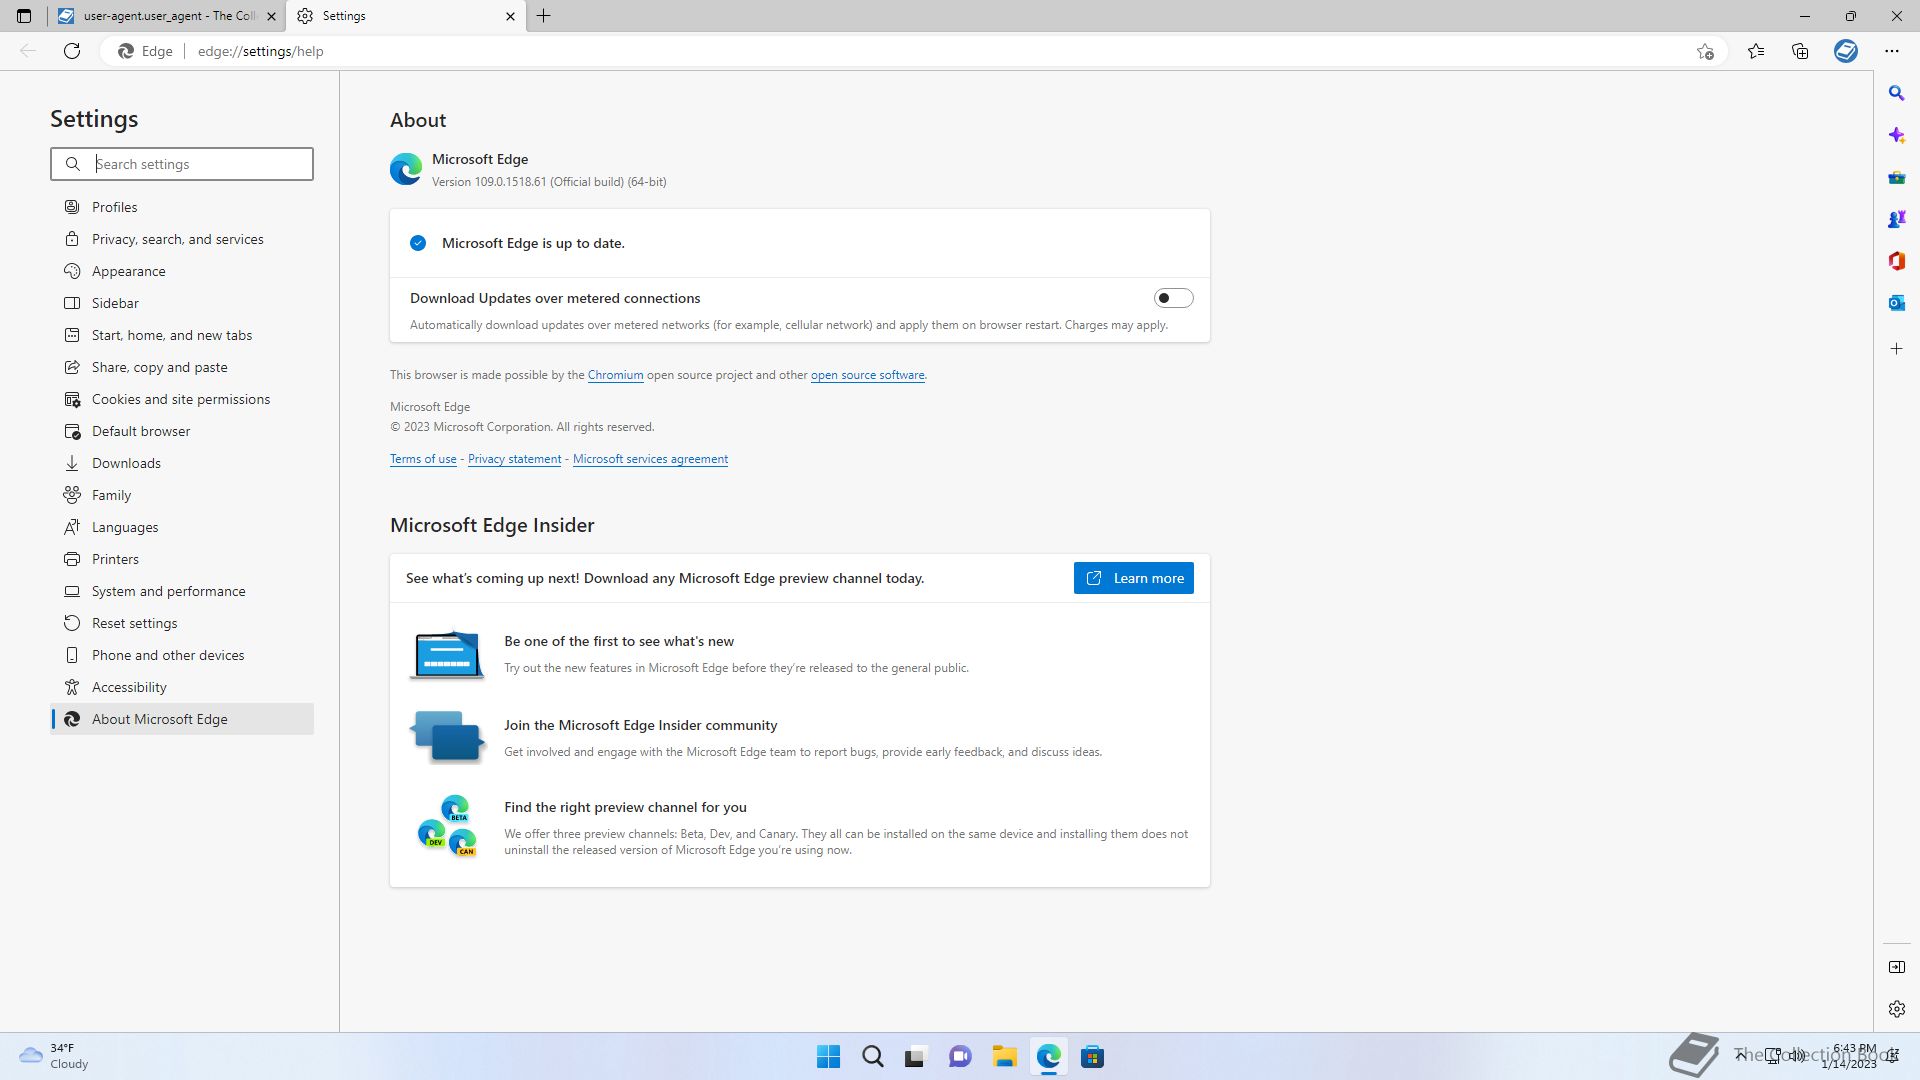This screenshot has height=1080, width=1920.
Task: Open Family settings section
Action: [182, 495]
